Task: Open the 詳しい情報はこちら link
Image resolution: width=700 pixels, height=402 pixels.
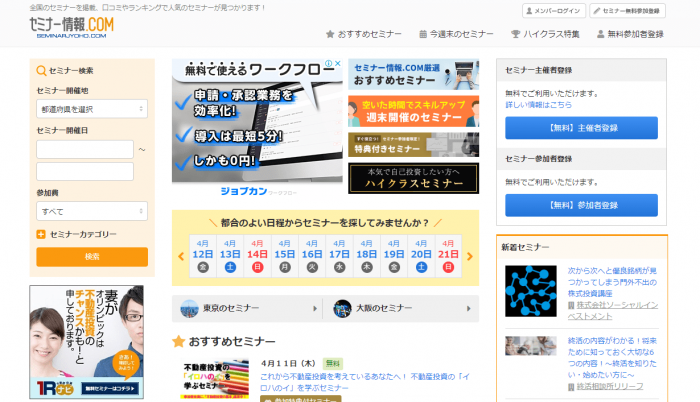Action: point(539,104)
